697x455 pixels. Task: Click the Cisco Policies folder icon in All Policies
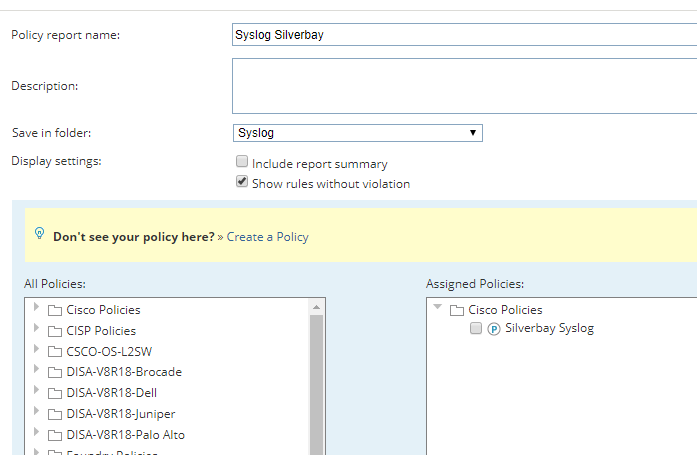coord(55,310)
